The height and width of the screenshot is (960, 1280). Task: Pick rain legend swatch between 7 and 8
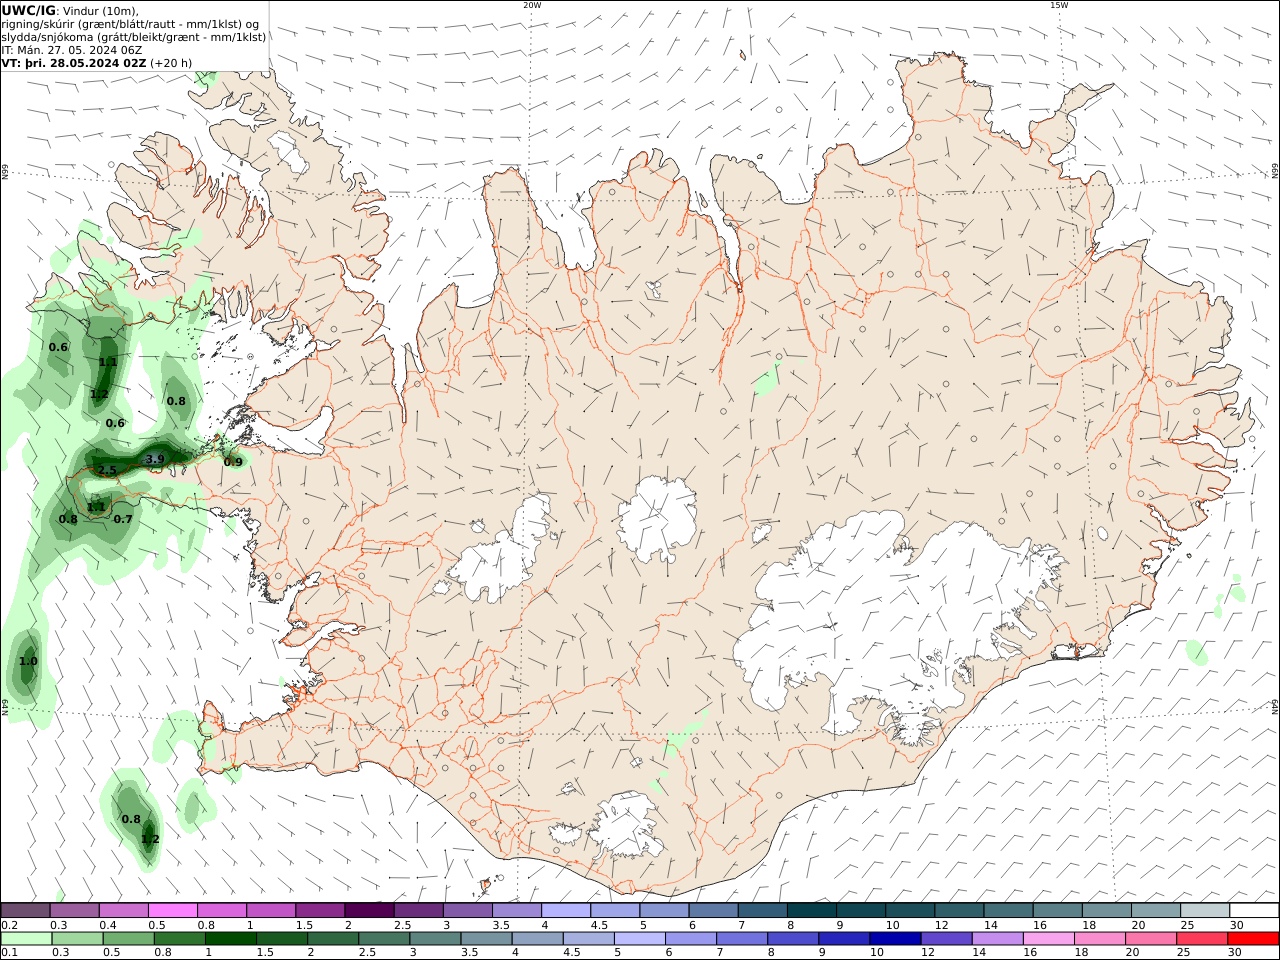[741, 938]
